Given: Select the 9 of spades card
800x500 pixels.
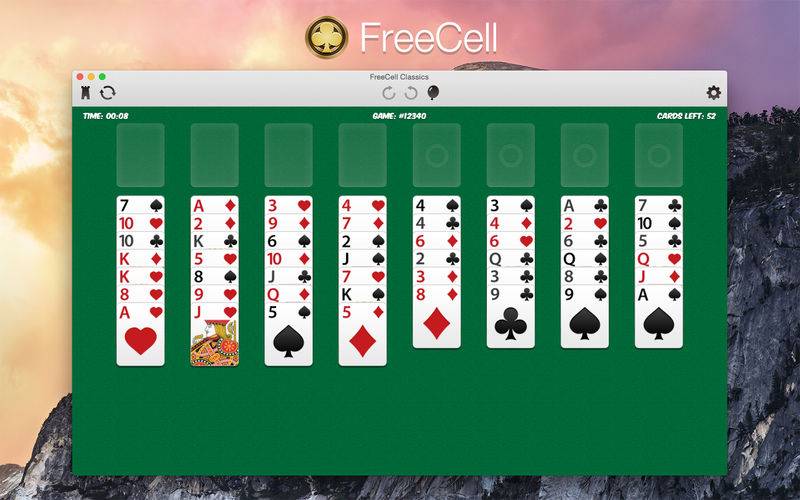Looking at the screenshot, I should coord(585,317).
